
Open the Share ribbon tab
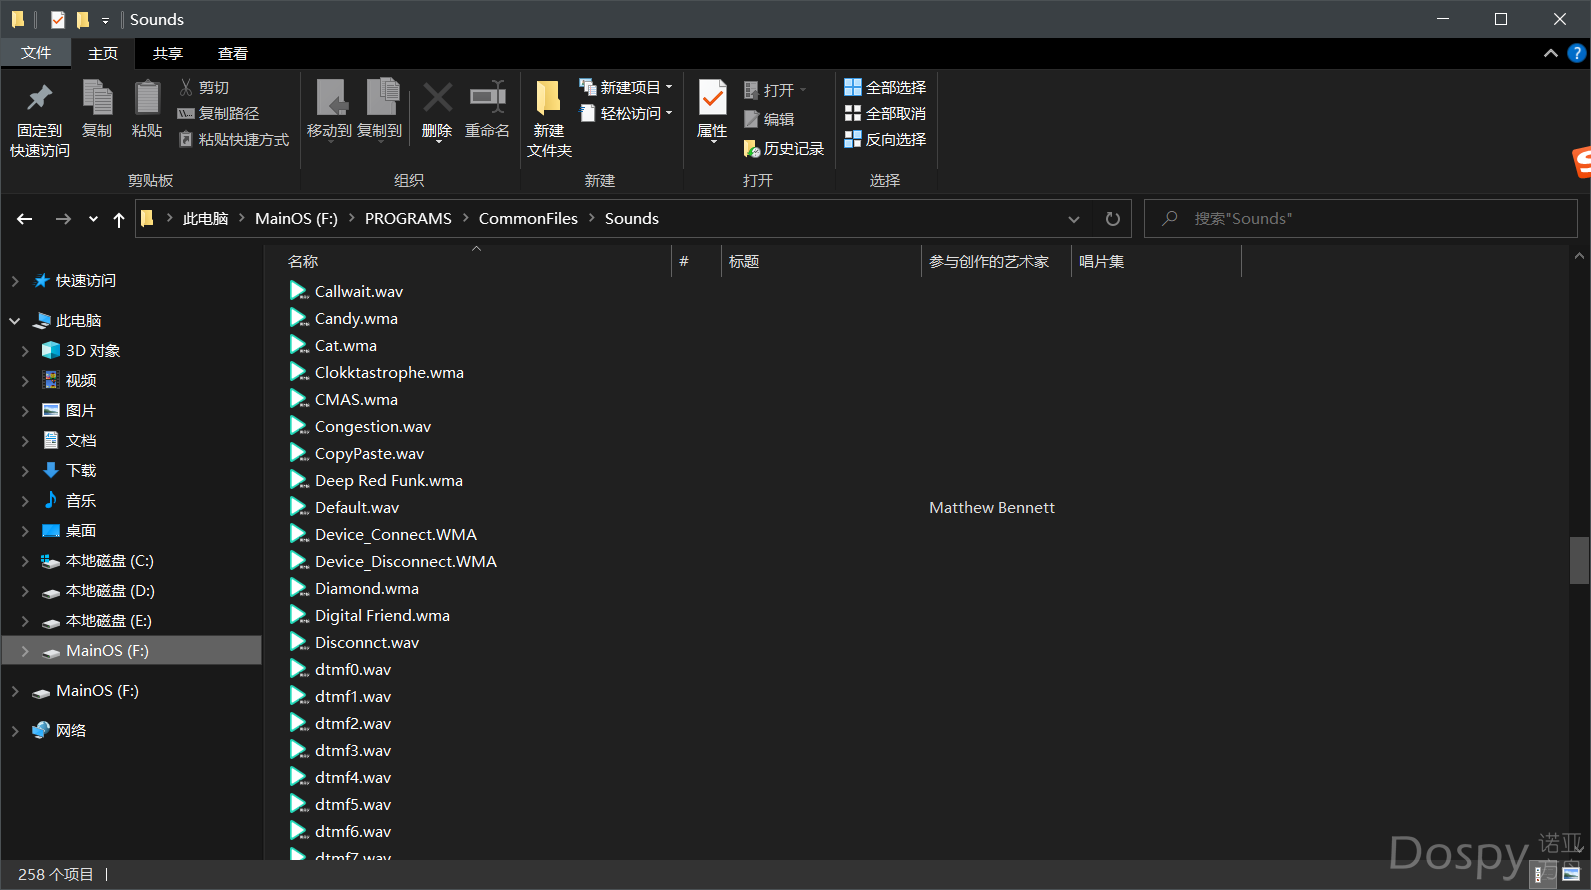[x=167, y=54]
